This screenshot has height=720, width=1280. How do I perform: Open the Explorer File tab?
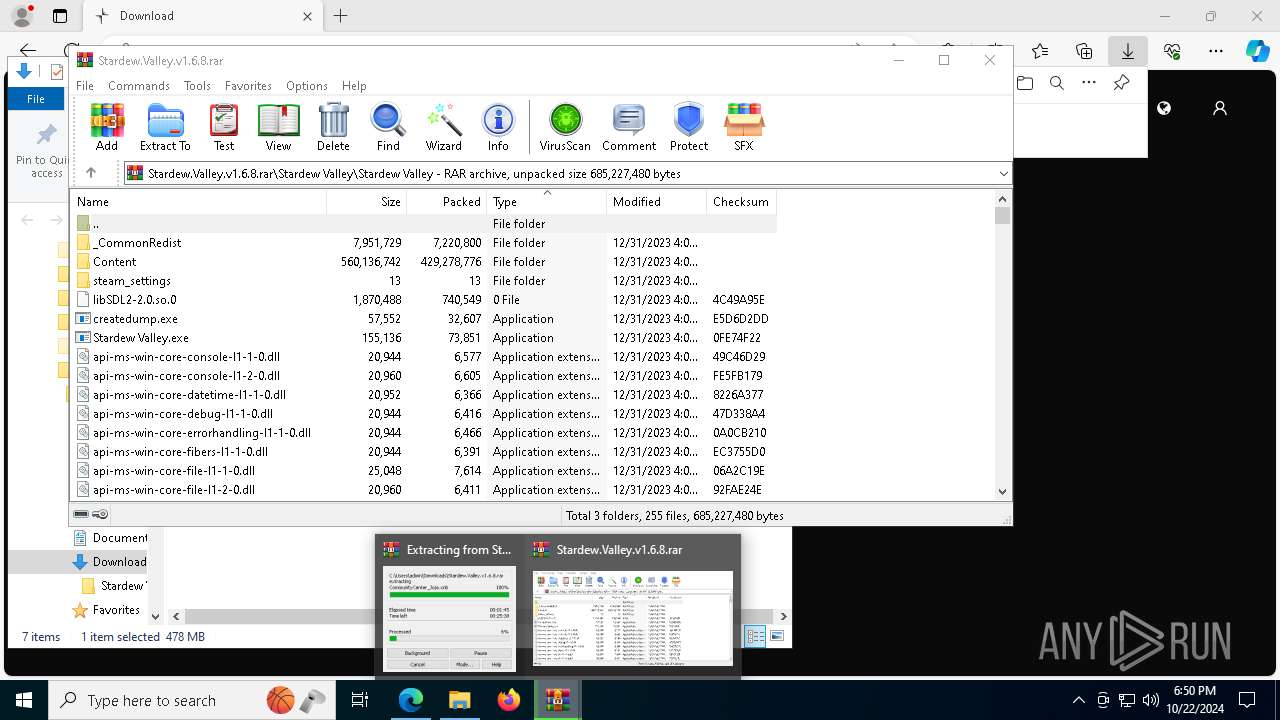36,99
